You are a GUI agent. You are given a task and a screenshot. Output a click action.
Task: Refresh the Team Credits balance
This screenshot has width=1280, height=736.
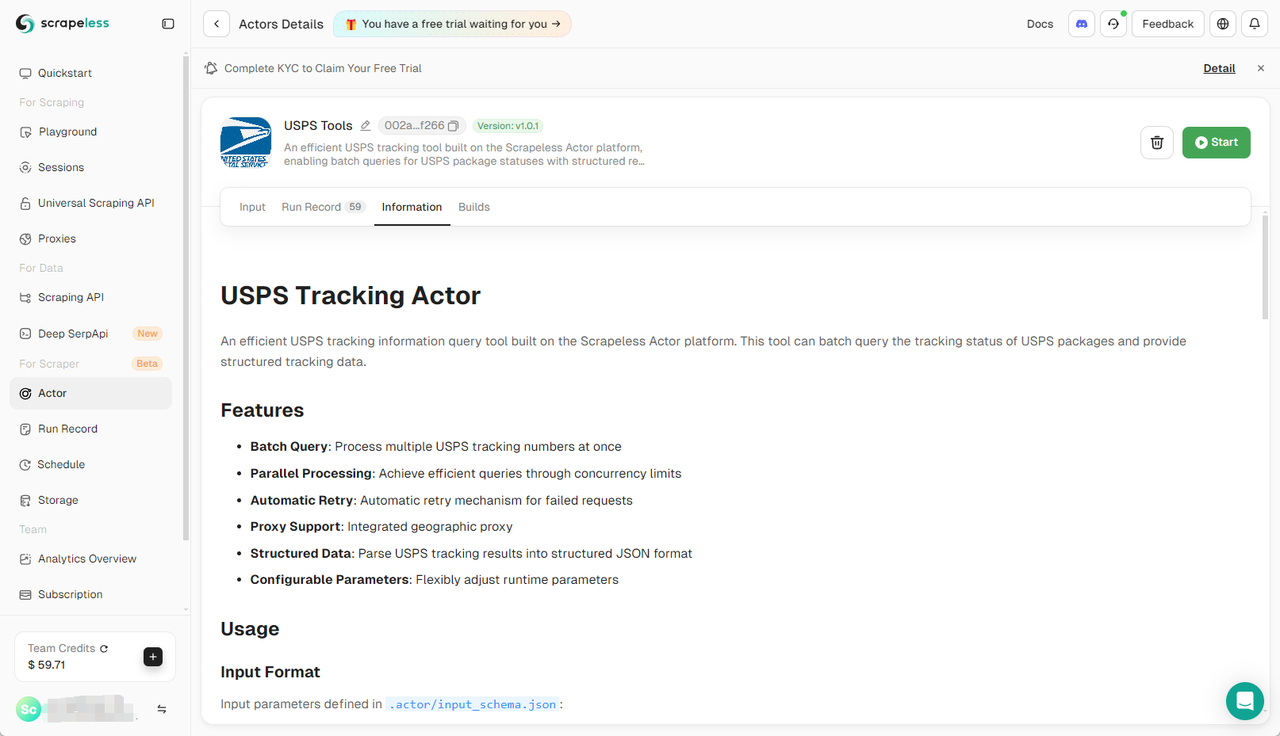pos(104,649)
